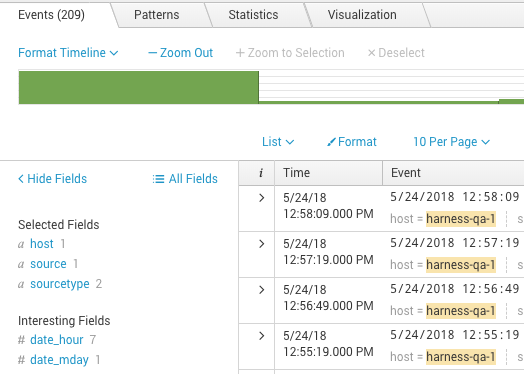Click Zoom Out on the timeline
The width and height of the screenshot is (524, 374).
[180, 53]
